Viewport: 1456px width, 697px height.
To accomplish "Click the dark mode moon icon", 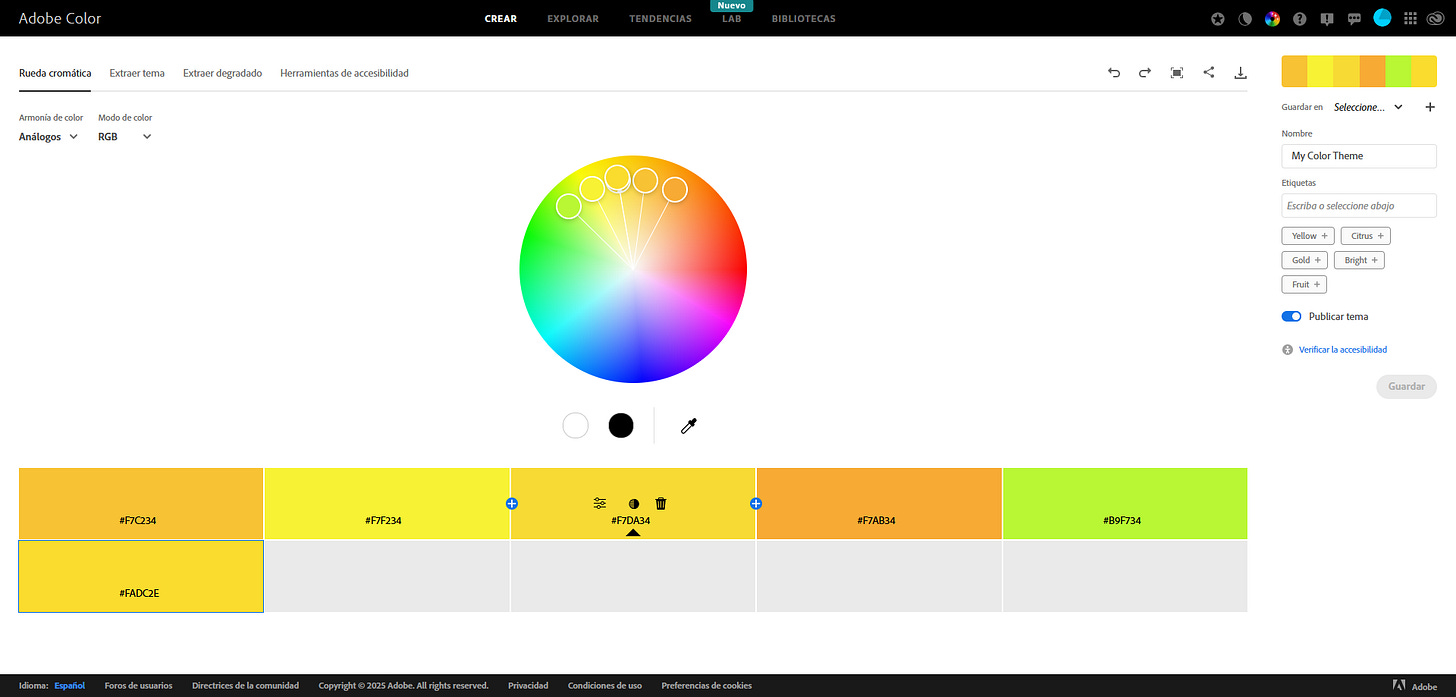I will (1245, 18).
